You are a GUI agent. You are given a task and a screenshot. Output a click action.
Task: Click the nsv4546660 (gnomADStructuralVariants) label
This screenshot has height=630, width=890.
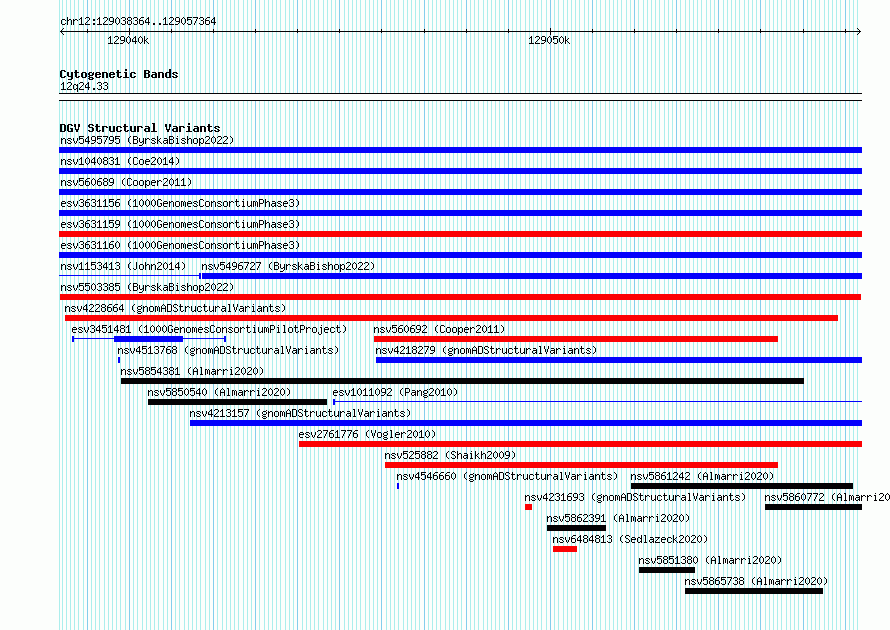[507, 476]
